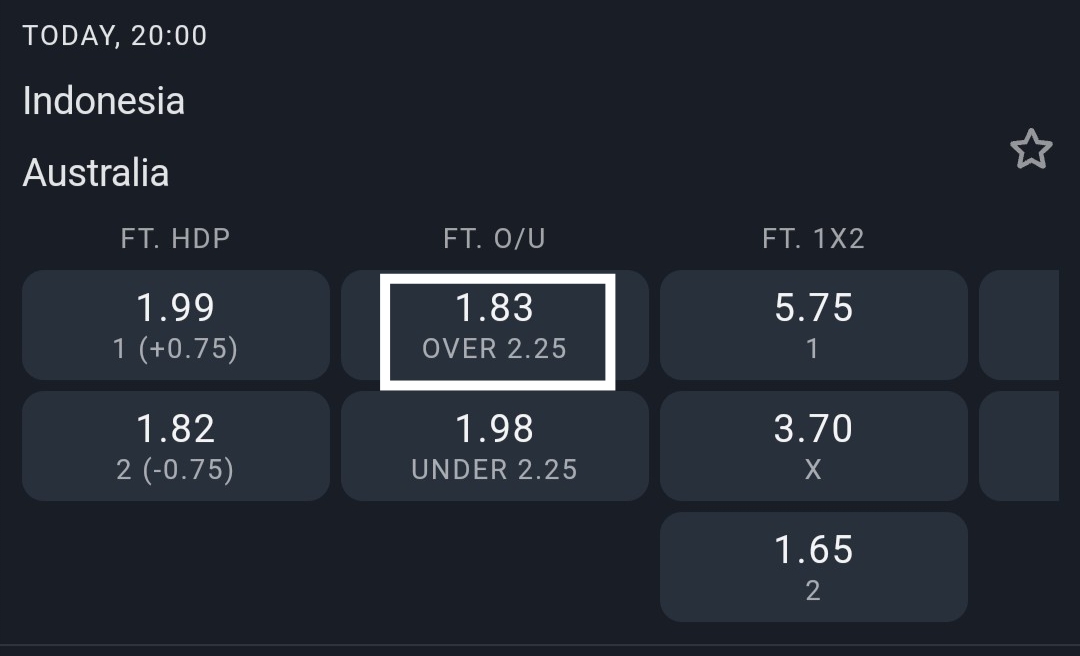The image size is (1080, 656).
Task: Choose the draw X at 3.70
Action: [814, 446]
